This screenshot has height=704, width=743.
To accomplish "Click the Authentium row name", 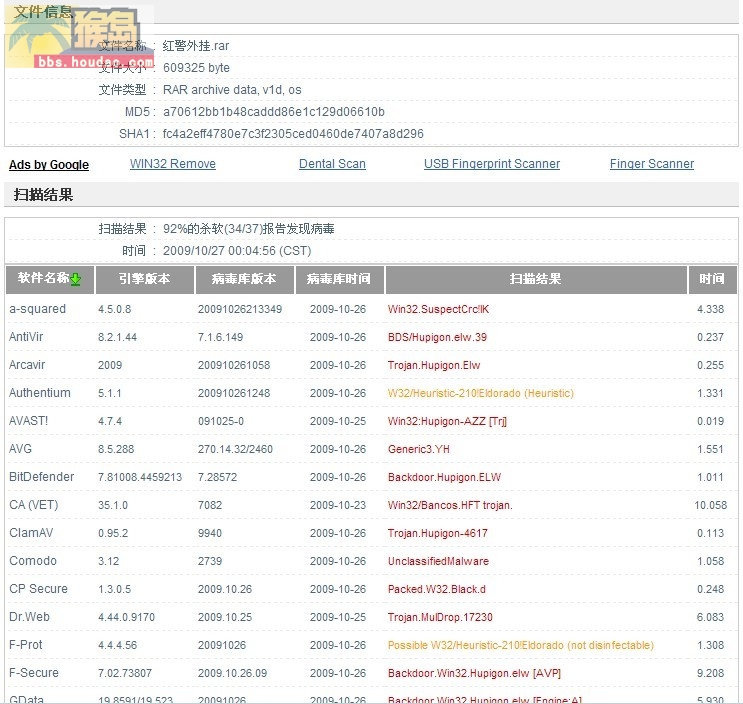I will [40, 393].
